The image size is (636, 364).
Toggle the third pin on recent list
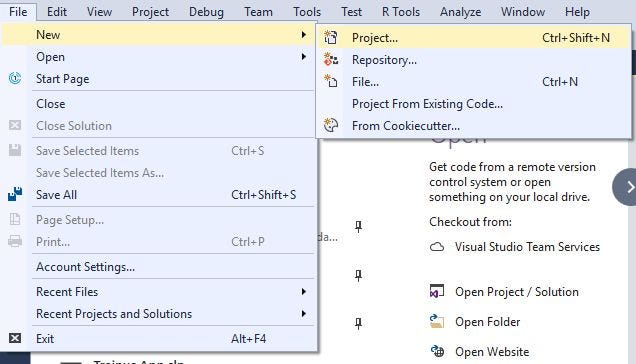click(x=358, y=323)
